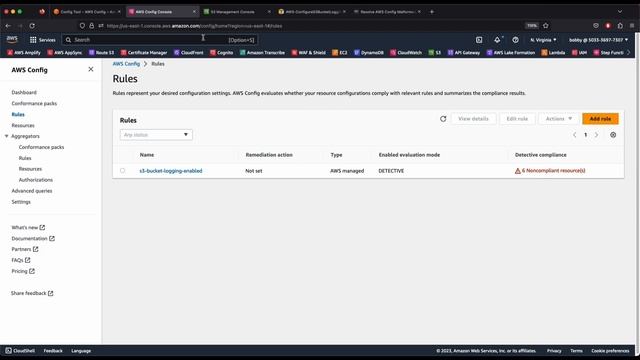Switch to the S3 Management Console tab
This screenshot has width=640, height=360.
(236, 11)
